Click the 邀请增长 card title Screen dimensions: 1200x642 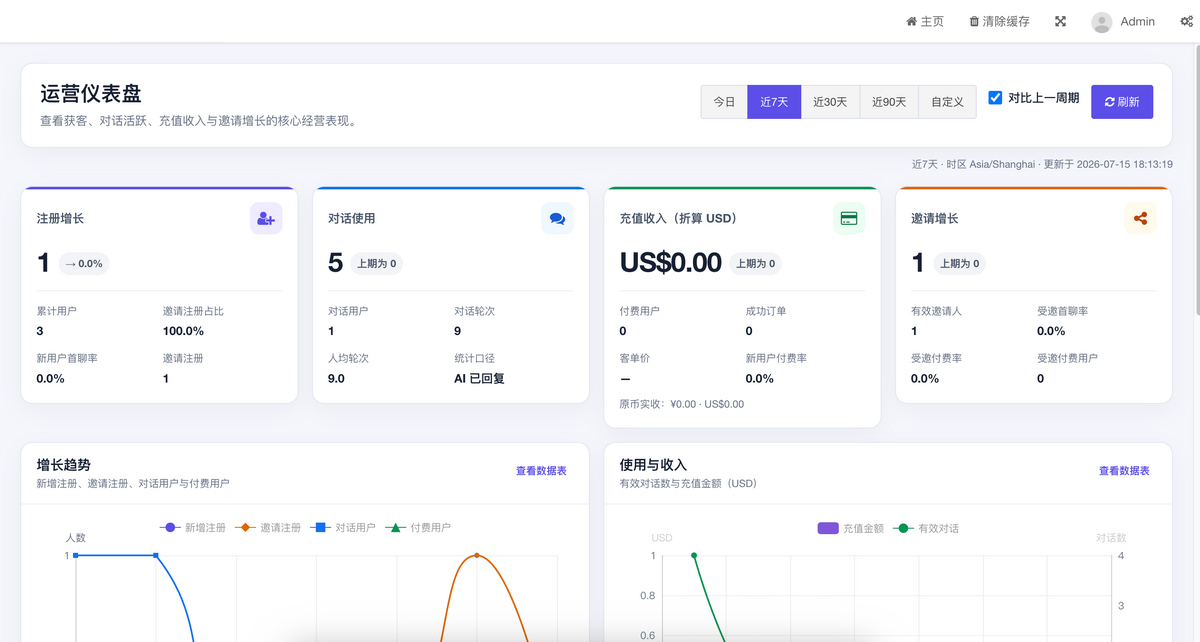pyautogui.click(x=935, y=218)
